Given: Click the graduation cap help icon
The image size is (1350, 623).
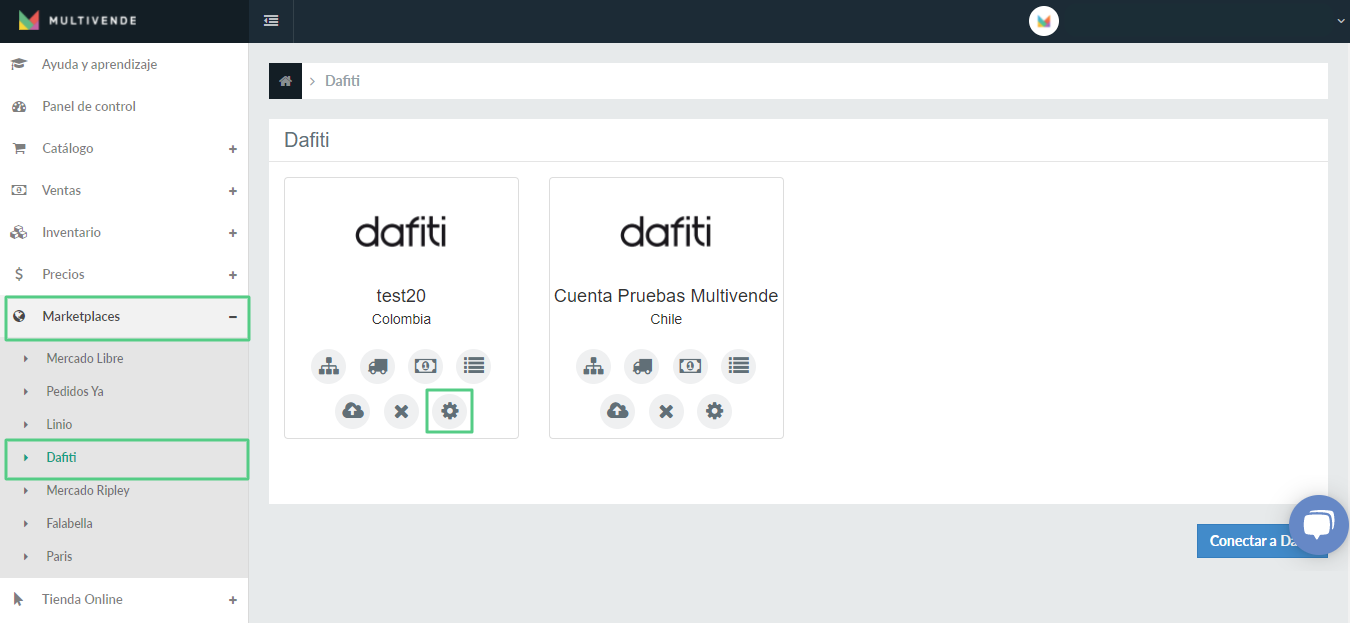Looking at the screenshot, I should click(18, 64).
